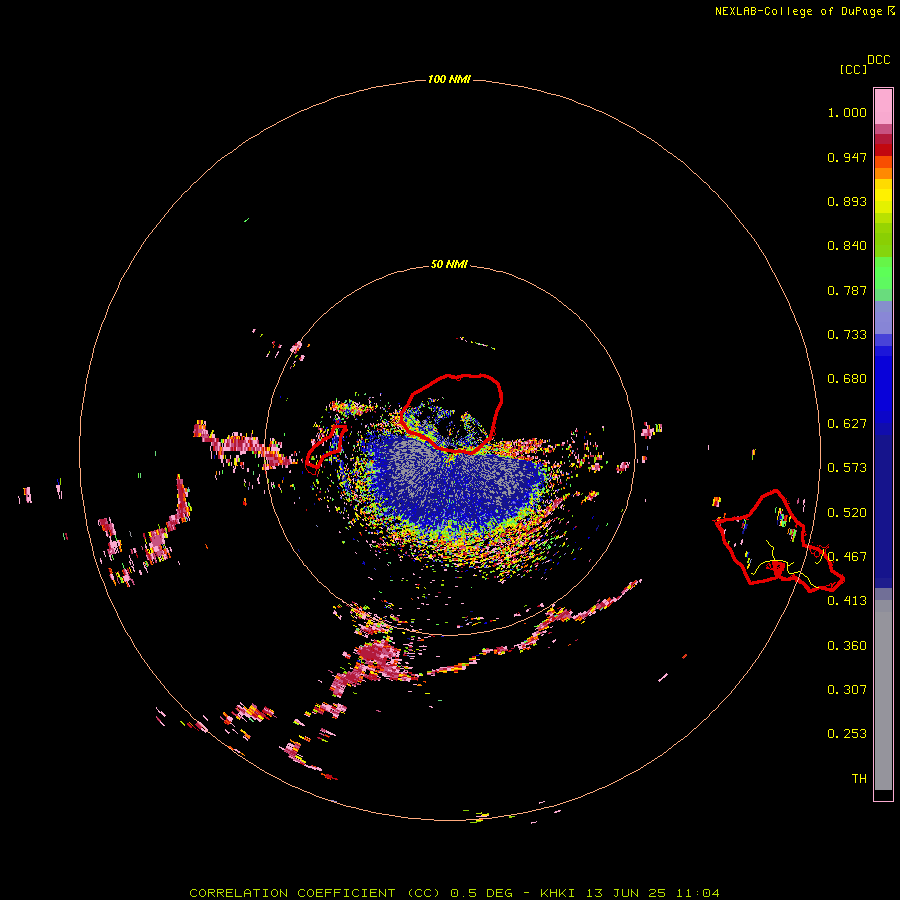Click the TH threshold label
The image size is (900, 900).
coord(859,779)
